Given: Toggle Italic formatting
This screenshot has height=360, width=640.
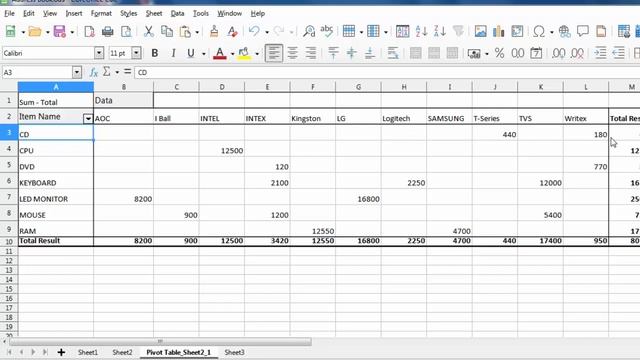Looking at the screenshot, I should pos(173,53).
